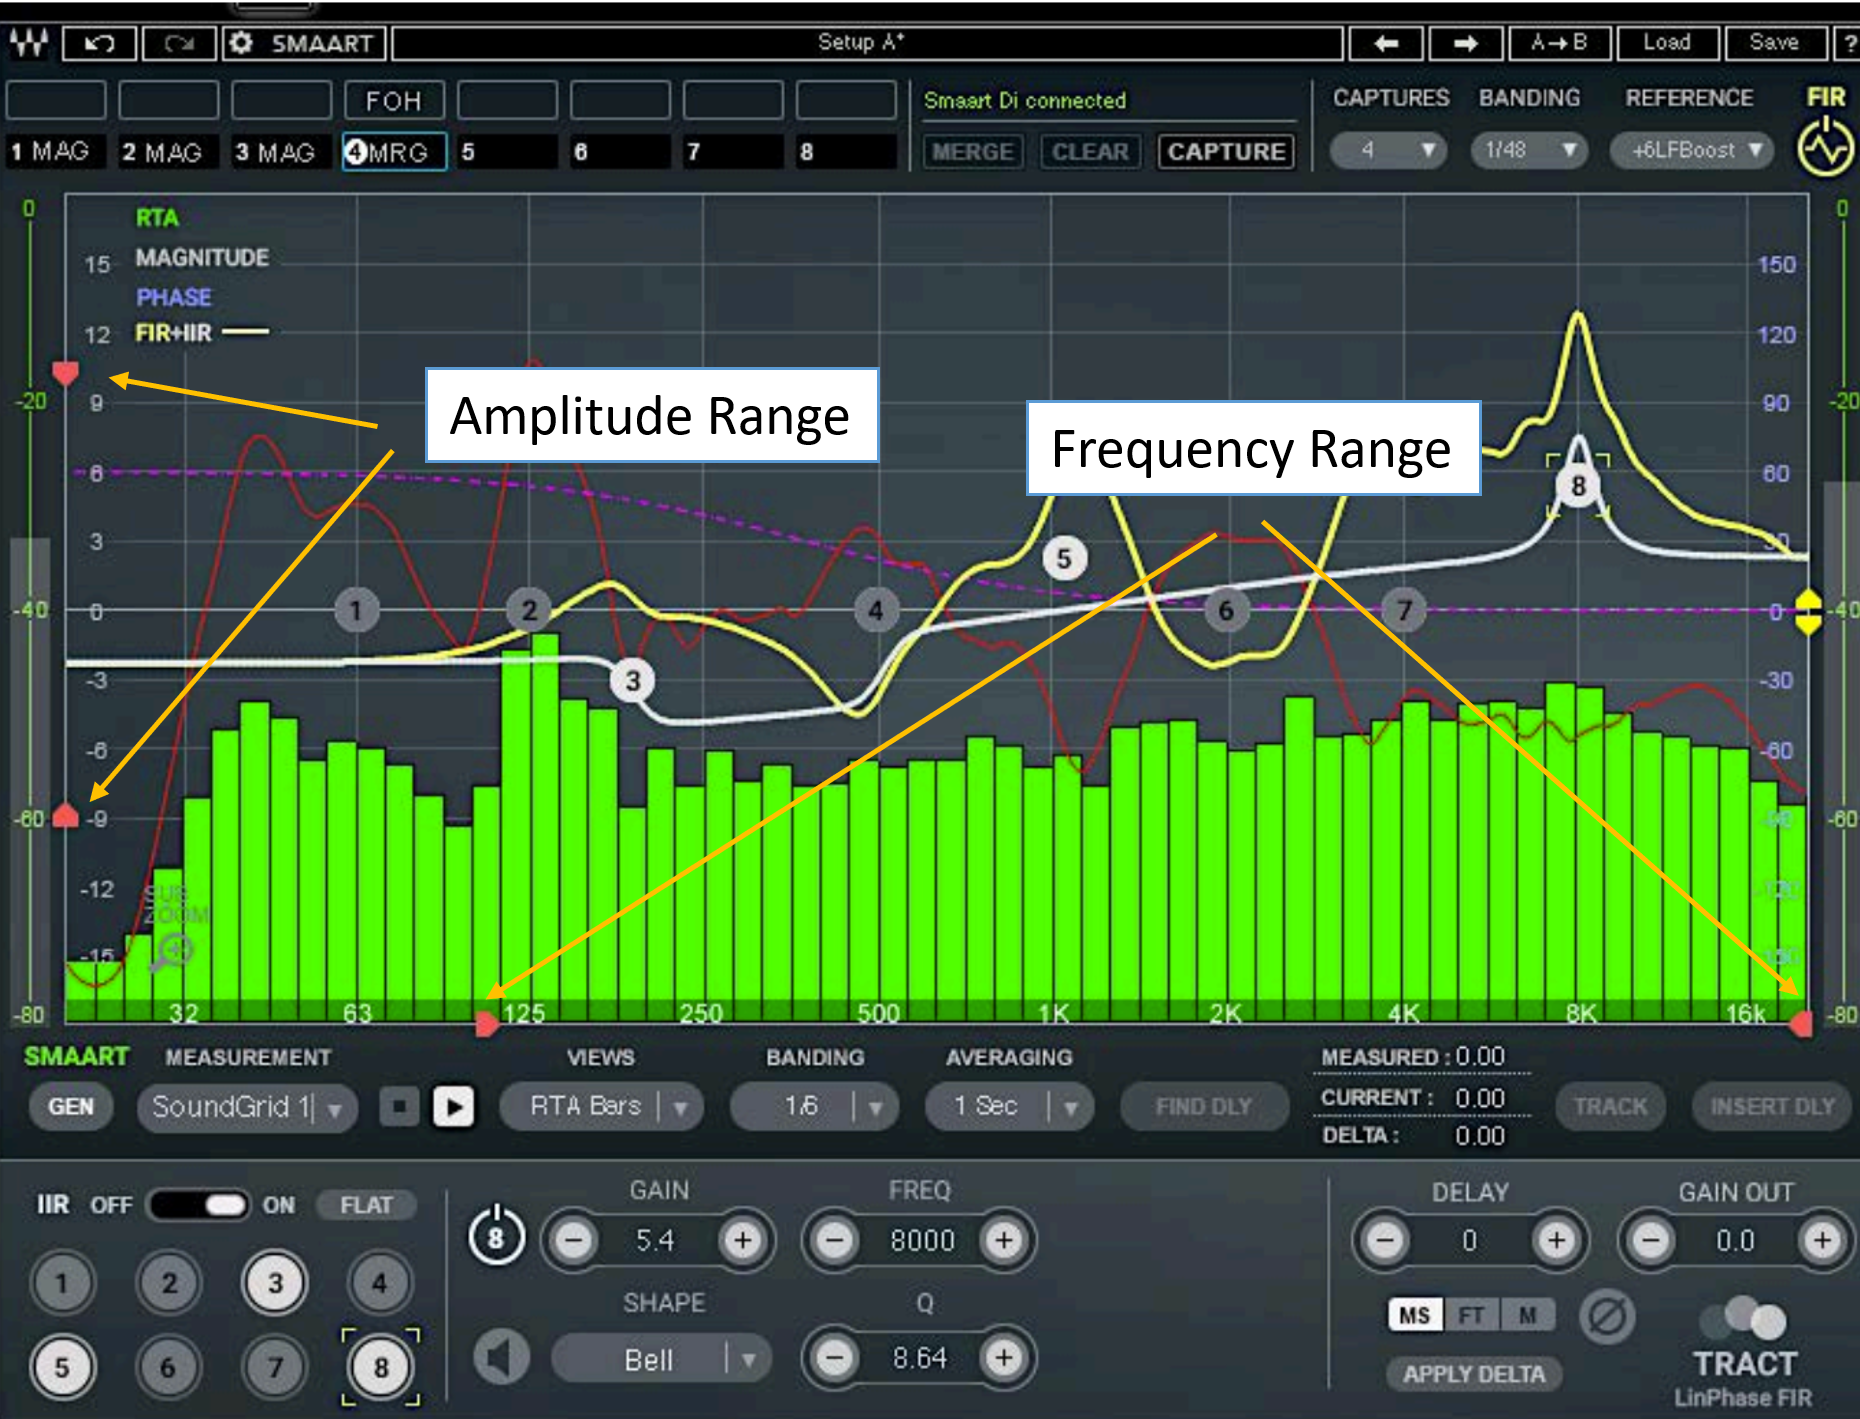
Task: Click the phase invert icon
Action: [x=1607, y=1316]
